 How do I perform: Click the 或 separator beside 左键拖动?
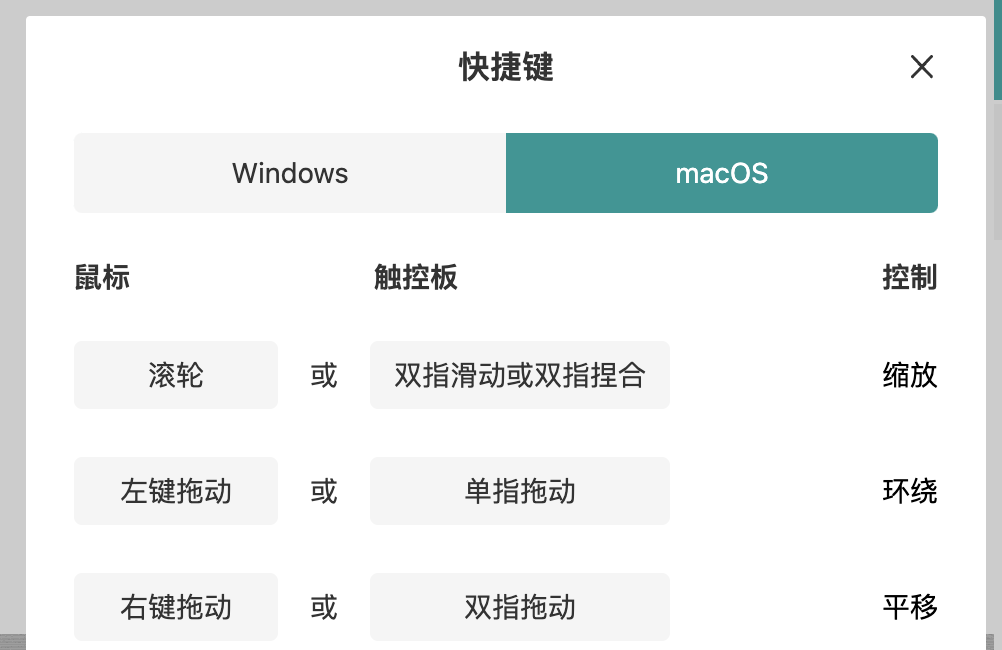(x=324, y=491)
